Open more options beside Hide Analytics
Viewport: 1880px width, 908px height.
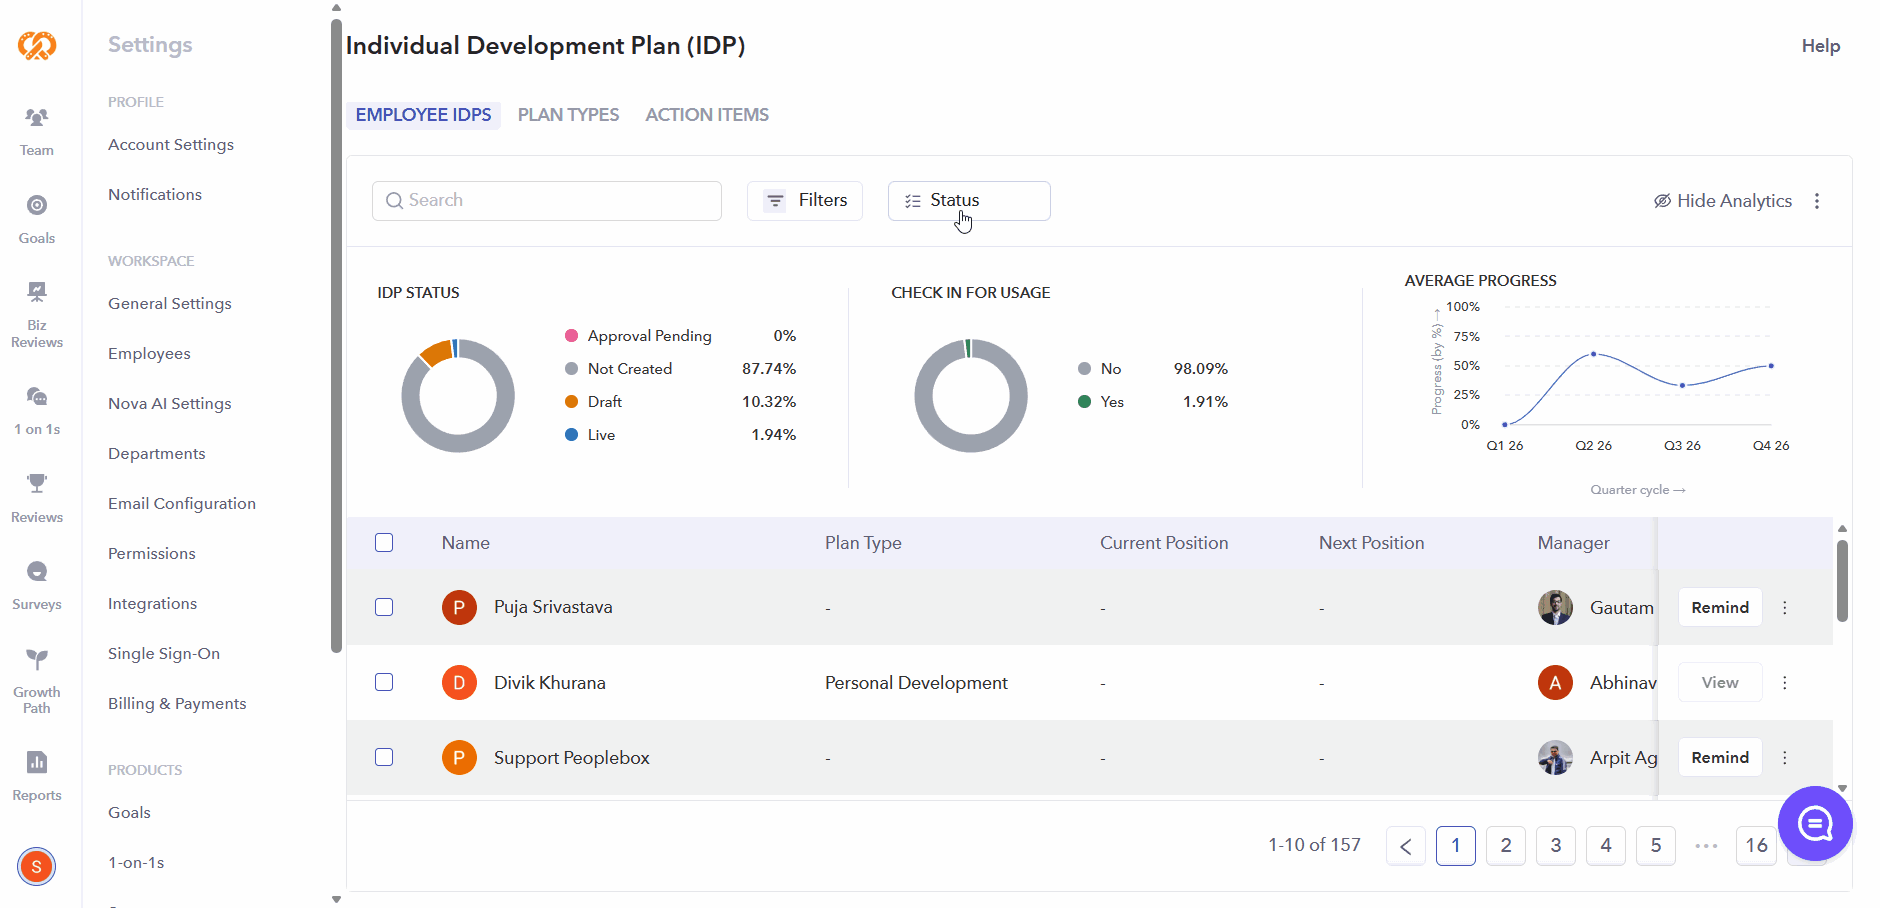1817,201
